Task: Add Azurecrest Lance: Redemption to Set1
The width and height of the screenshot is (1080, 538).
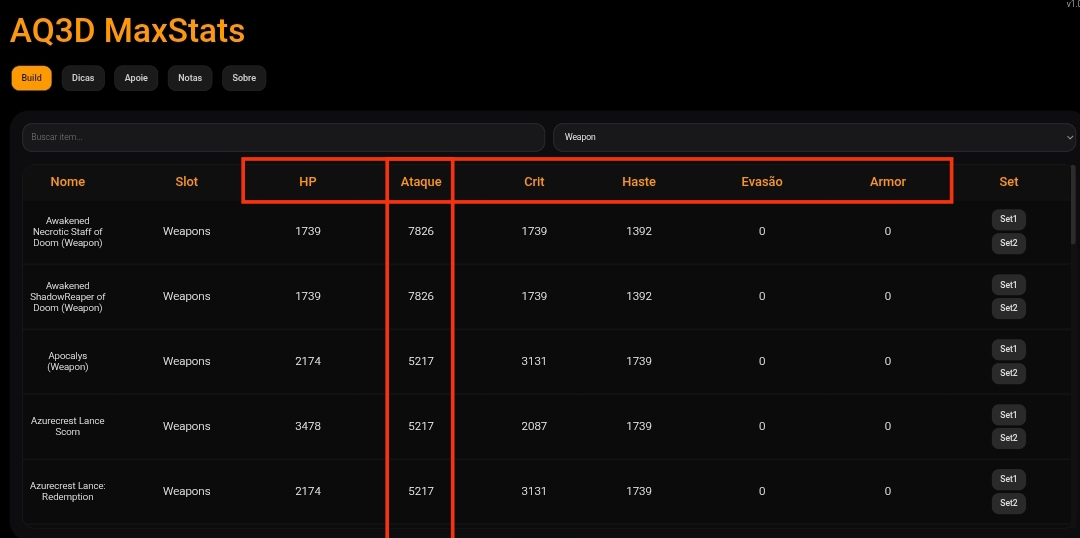Action: (x=1008, y=479)
